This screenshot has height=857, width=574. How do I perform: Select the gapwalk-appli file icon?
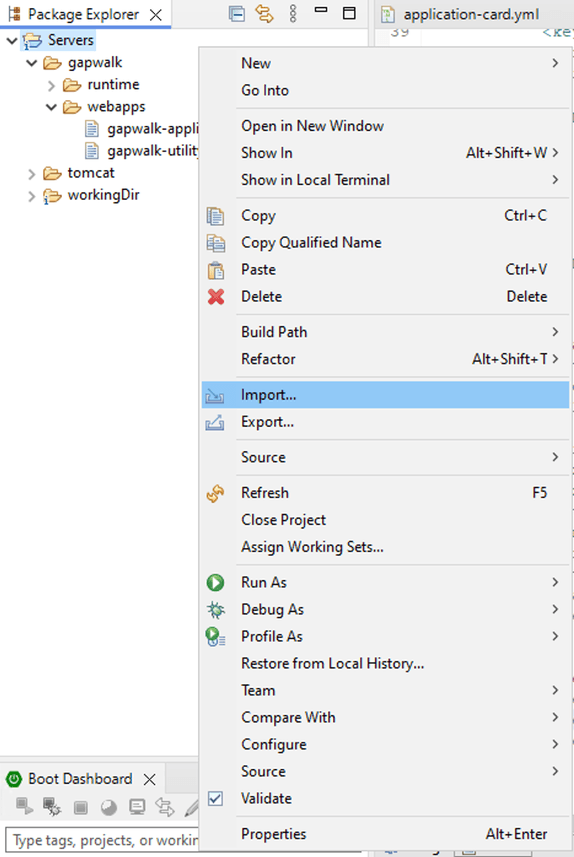point(92,130)
